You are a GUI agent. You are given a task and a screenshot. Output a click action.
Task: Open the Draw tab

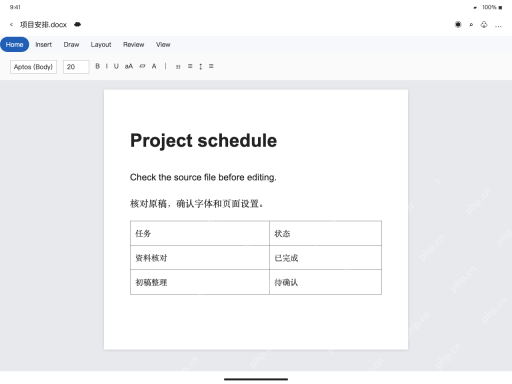(71, 44)
